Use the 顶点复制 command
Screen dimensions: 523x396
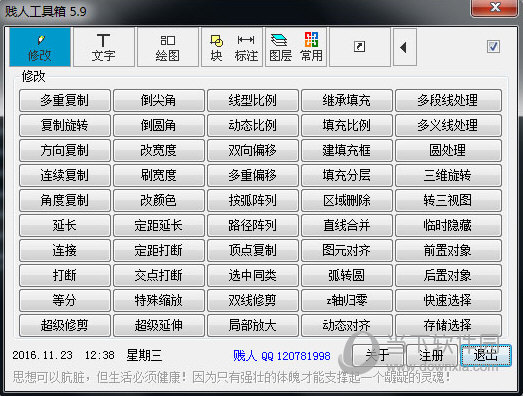(x=253, y=250)
